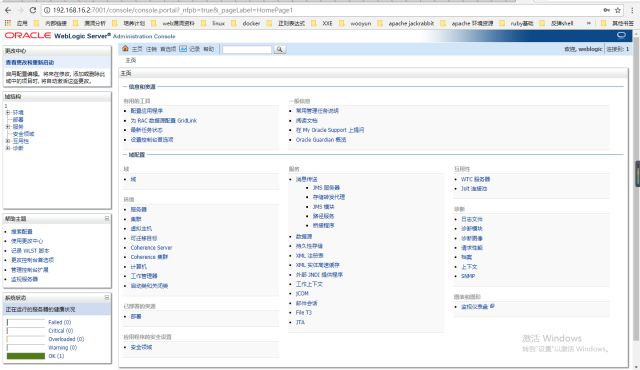Expand the 服务 node in domain tree
640x370 pixels.
(x=8, y=127)
